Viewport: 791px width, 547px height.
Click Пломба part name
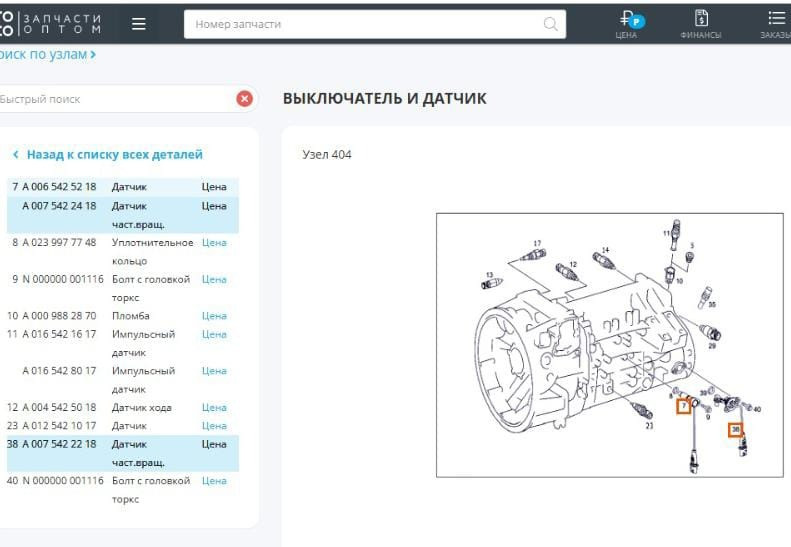coord(131,316)
